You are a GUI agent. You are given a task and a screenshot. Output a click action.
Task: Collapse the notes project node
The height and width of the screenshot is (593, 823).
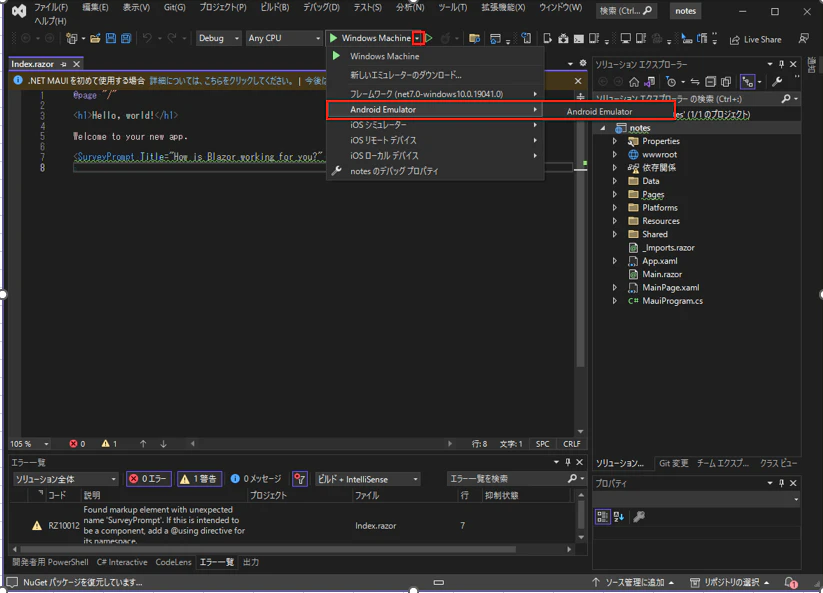603,128
